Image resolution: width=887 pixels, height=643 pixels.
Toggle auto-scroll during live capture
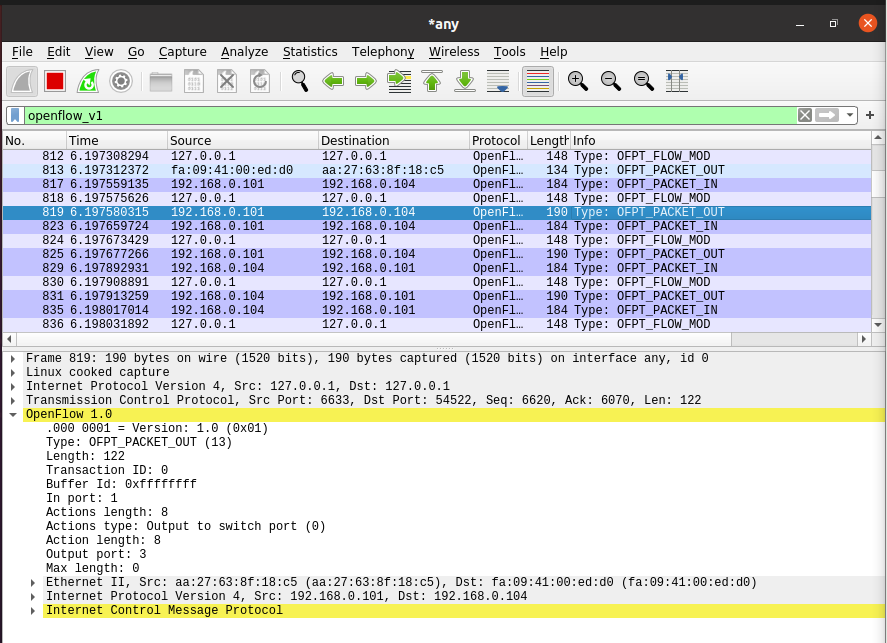tap(498, 81)
